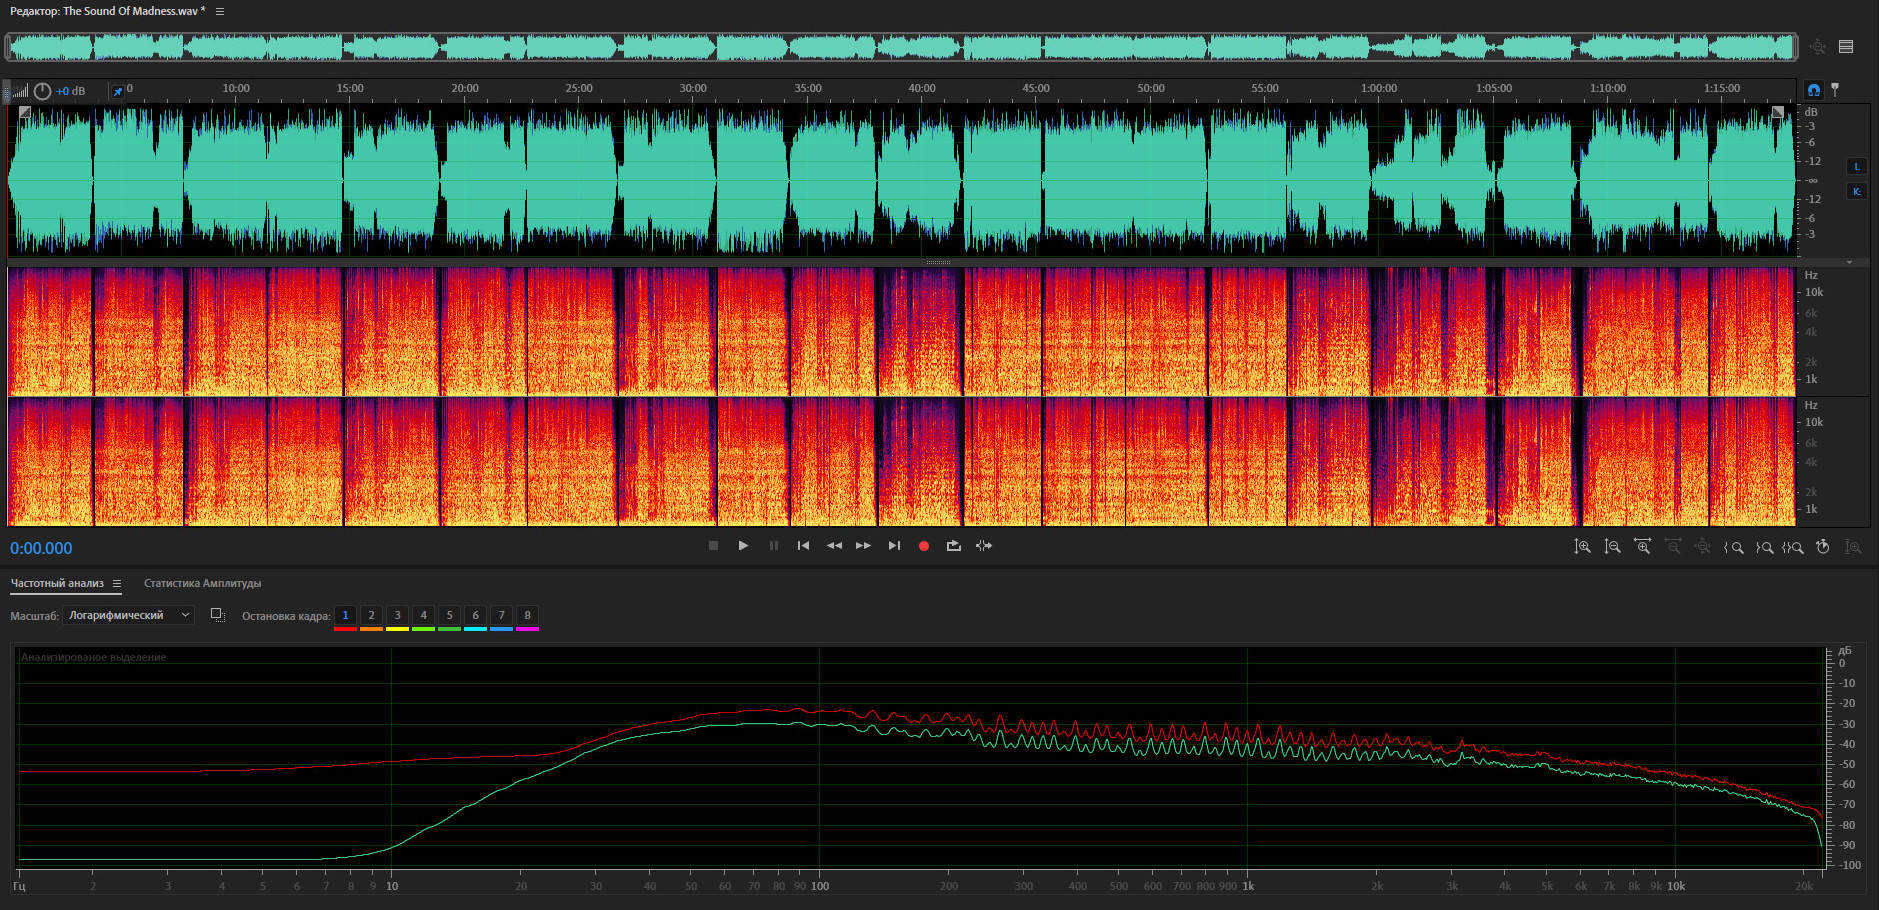1879x910 pixels.
Task: Click timeline ruler at 1:00:00 mark
Action: pos(1379,90)
